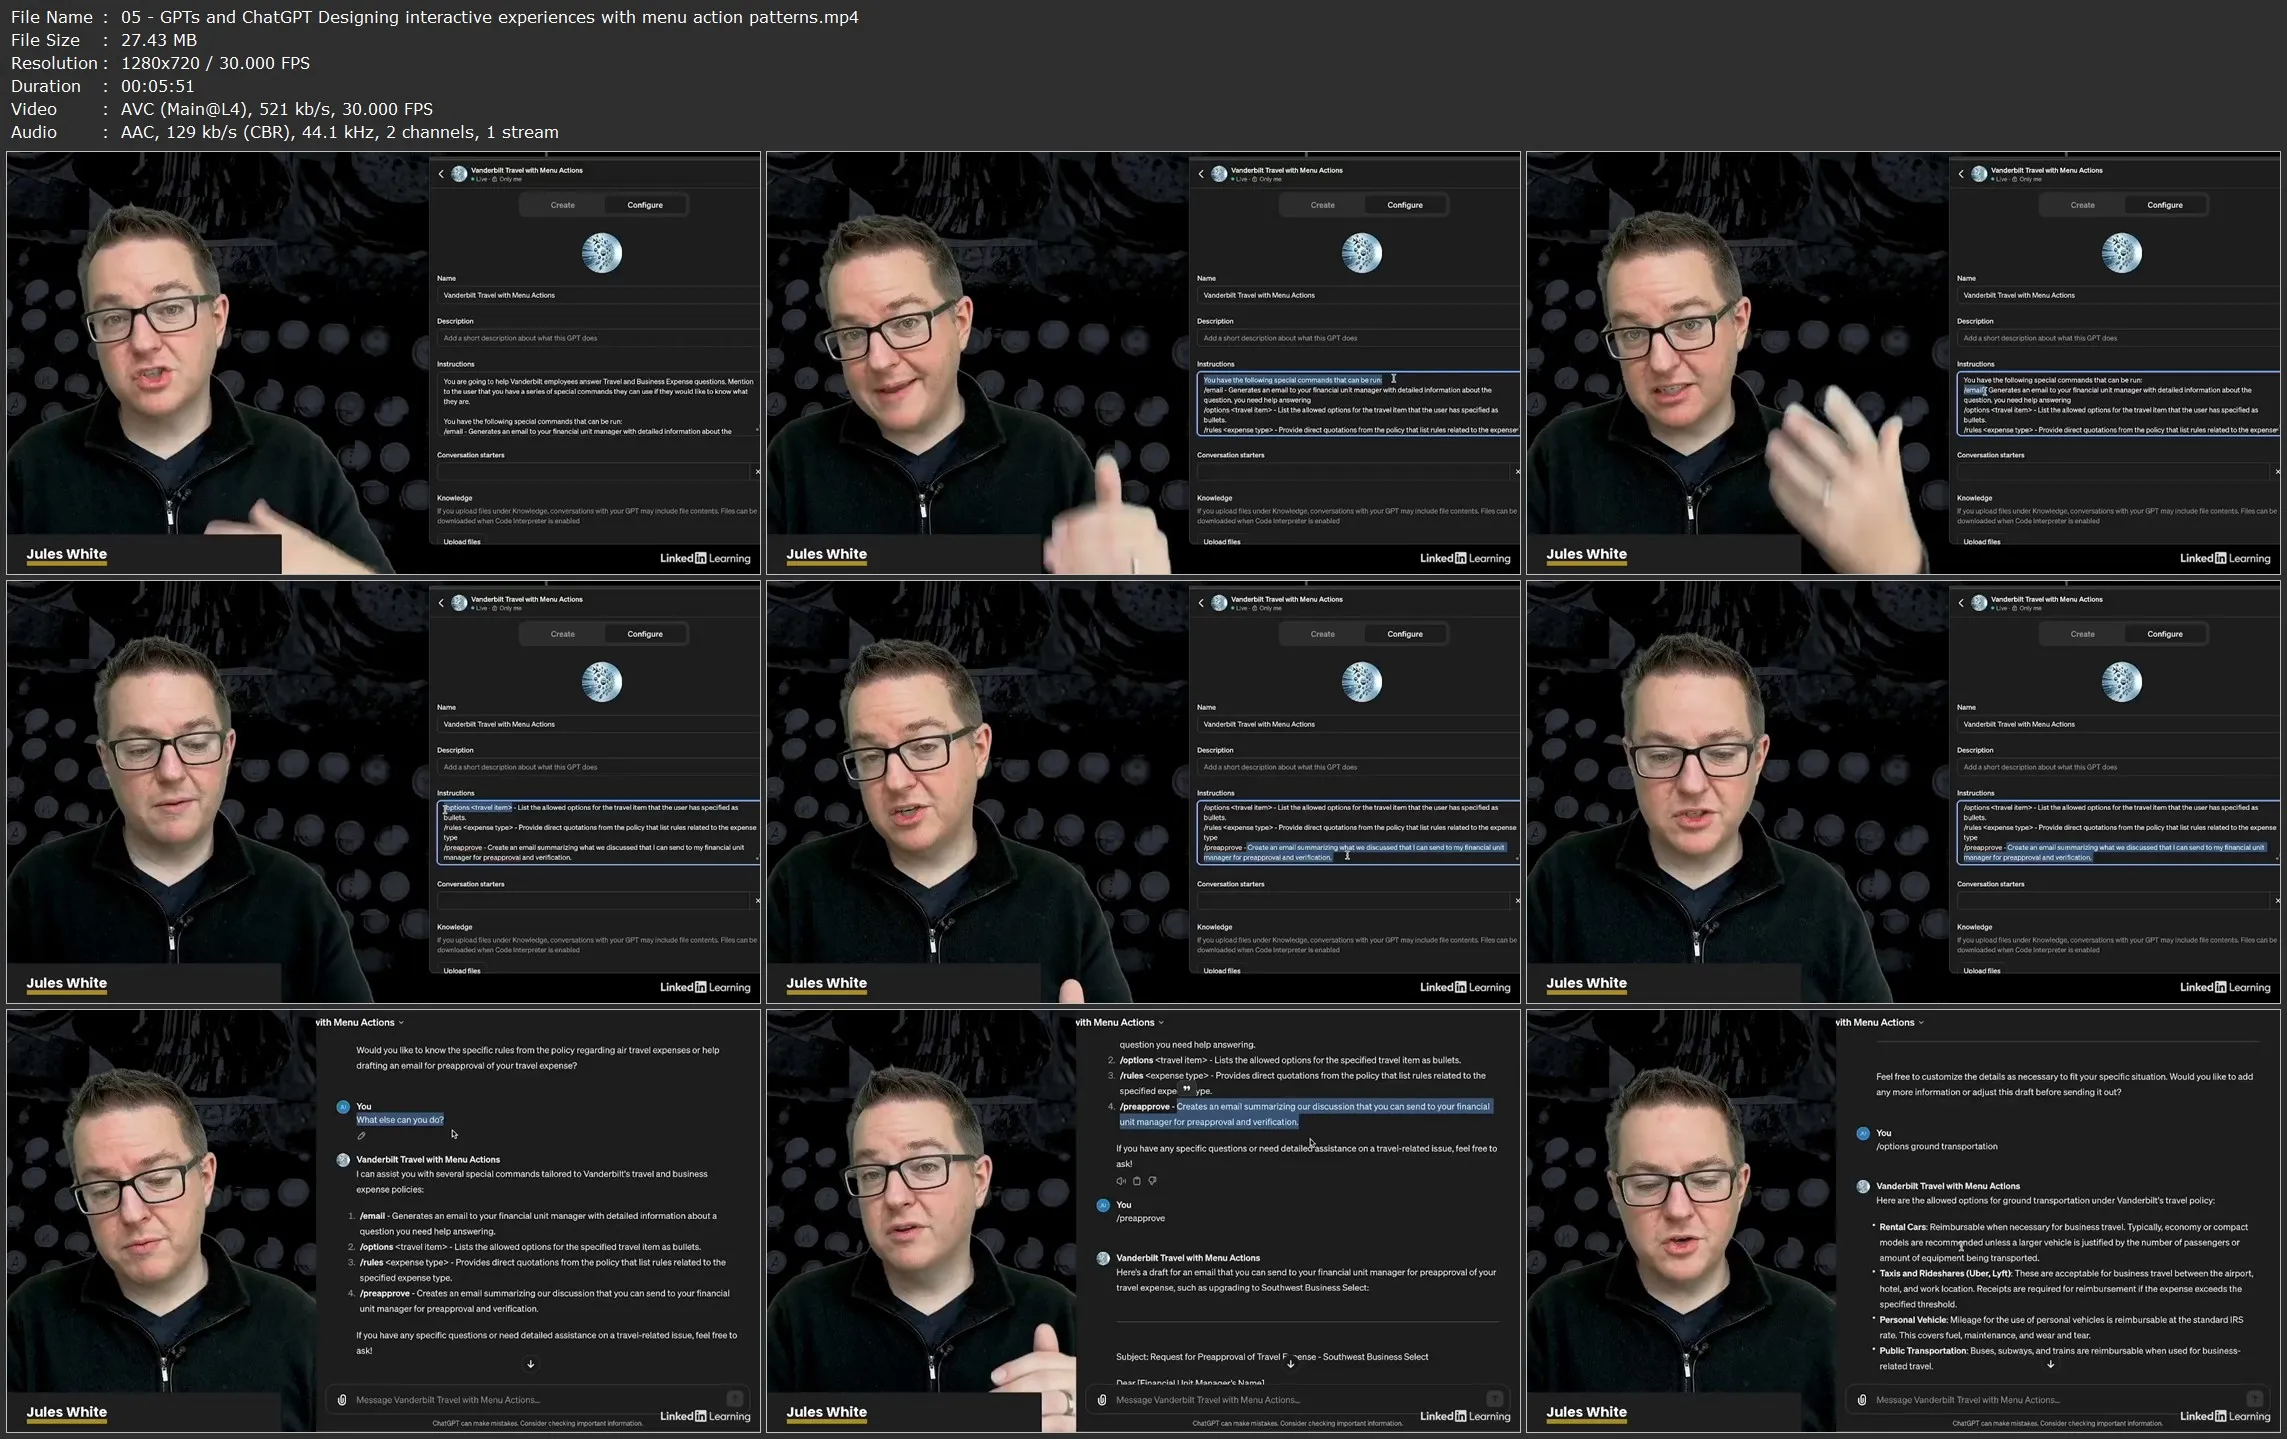
Task: Click scroll-down arrow over 'Subject: Request for Preapproval' line
Action: [x=1291, y=1364]
